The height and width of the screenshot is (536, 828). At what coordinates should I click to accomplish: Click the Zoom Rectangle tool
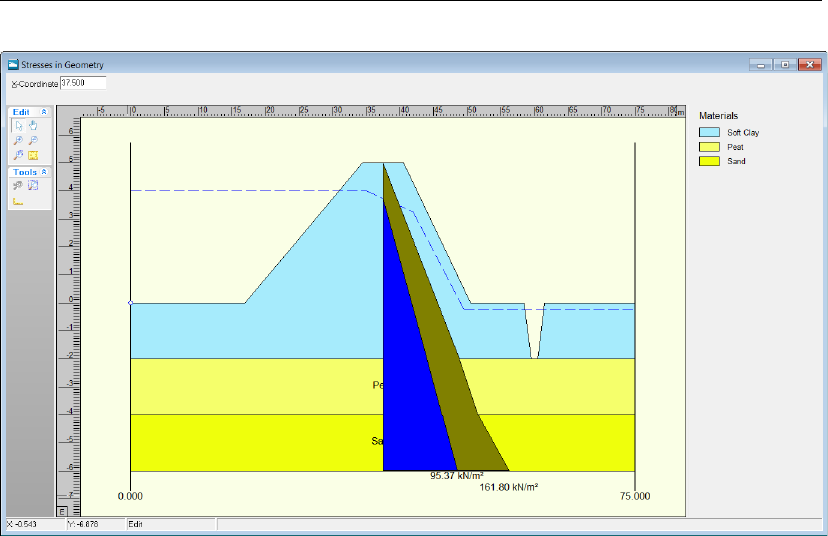click(x=18, y=155)
